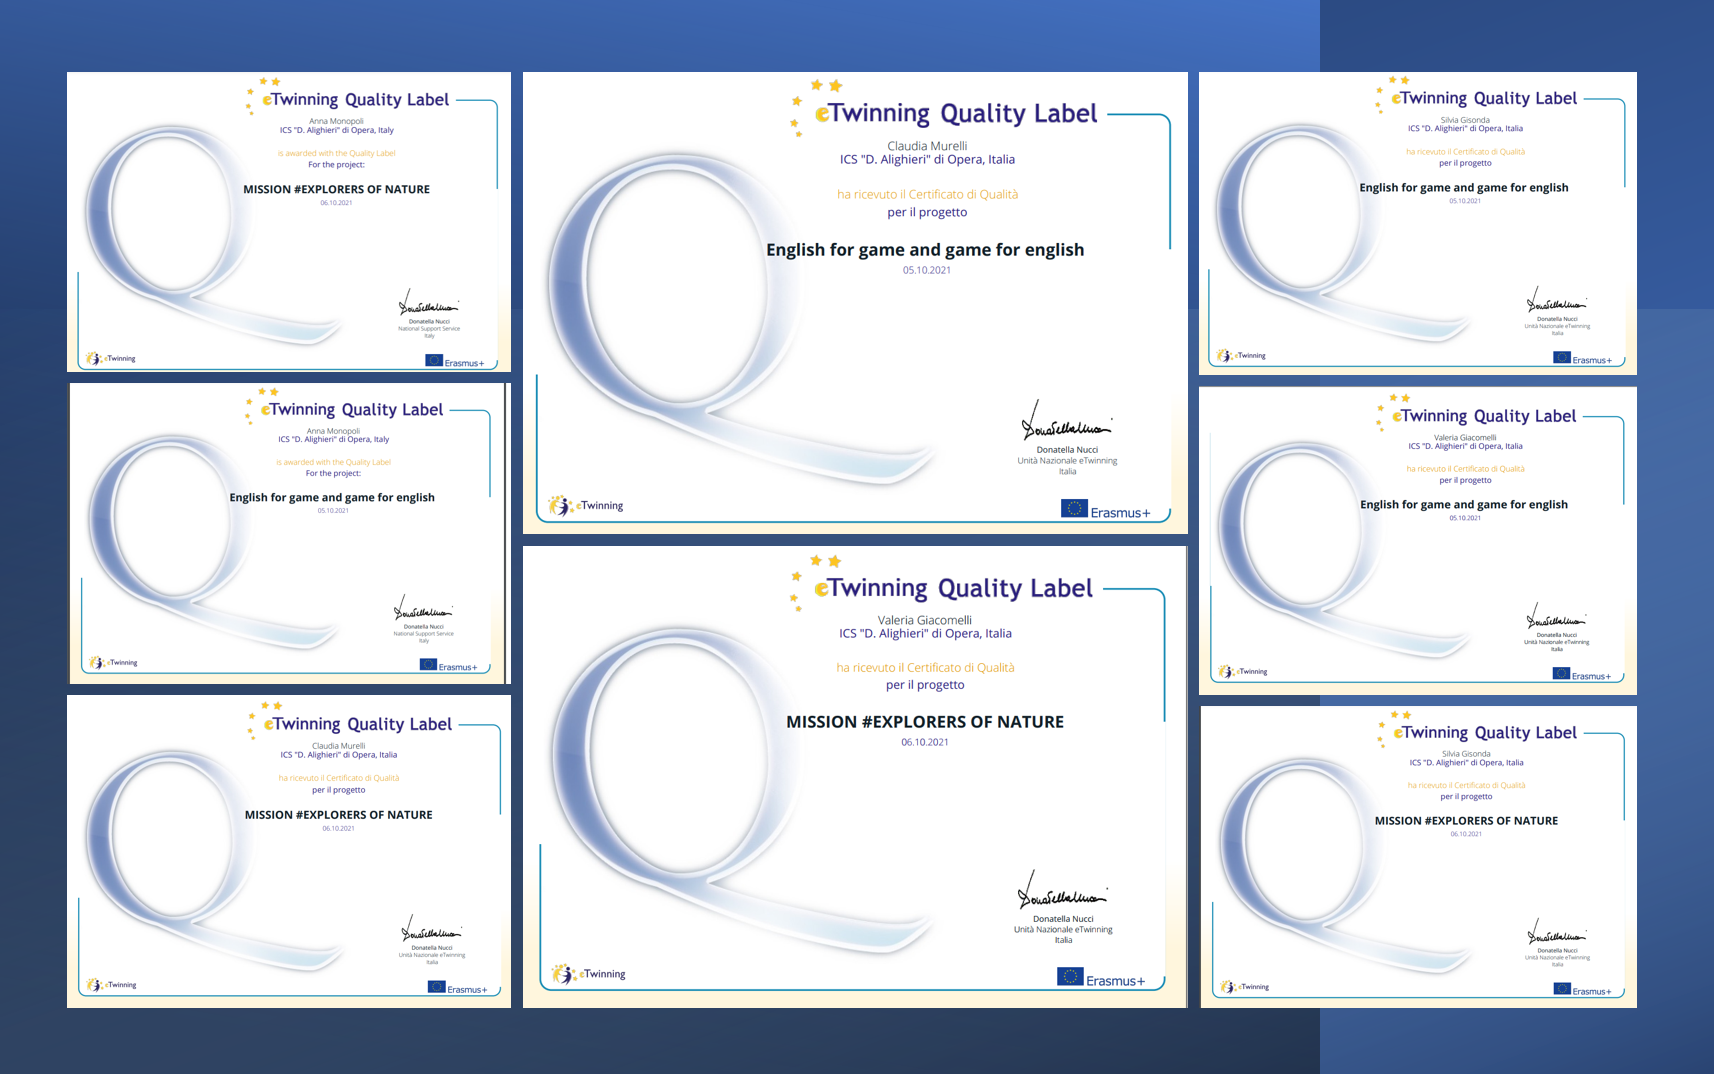The image size is (1714, 1074).
Task: Open the small Claudia Murelli MISSION certificate
Action: (289, 851)
